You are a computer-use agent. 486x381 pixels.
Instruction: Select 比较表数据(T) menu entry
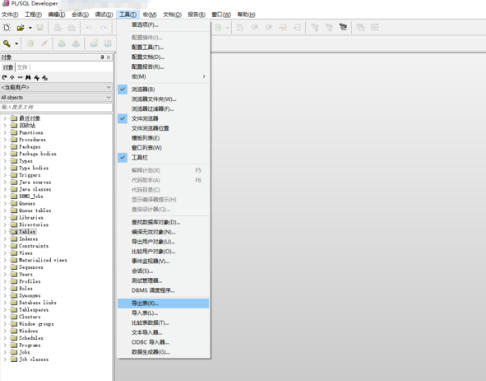163,323
